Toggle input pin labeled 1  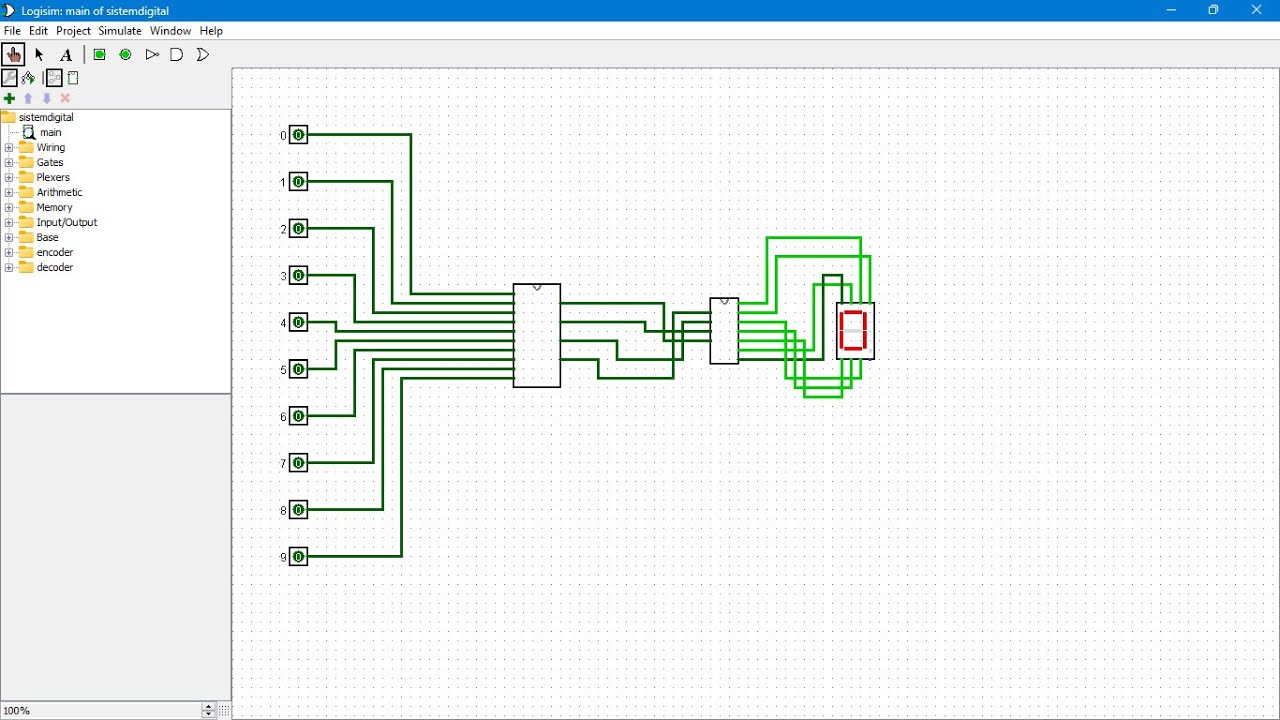(x=298, y=182)
